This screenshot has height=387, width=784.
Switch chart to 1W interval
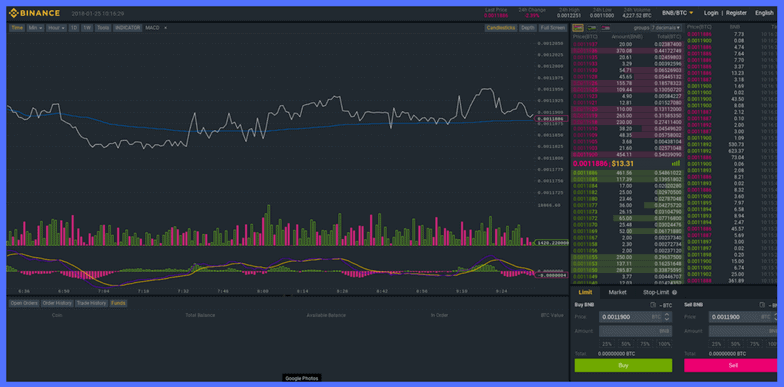pyautogui.click(x=88, y=28)
